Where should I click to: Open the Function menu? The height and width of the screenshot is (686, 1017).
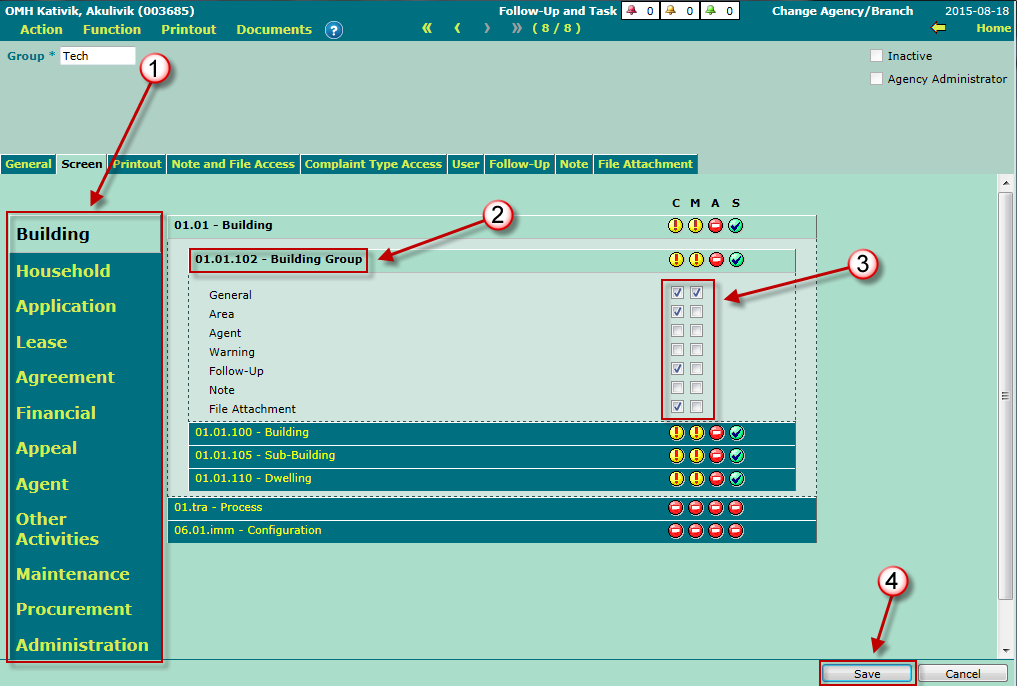pyautogui.click(x=112, y=29)
